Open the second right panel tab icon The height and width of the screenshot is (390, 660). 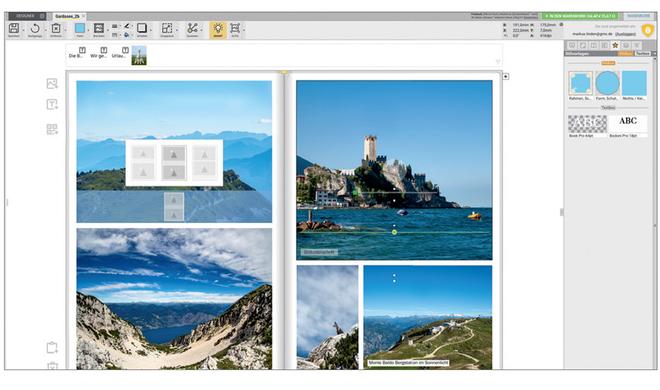point(583,45)
